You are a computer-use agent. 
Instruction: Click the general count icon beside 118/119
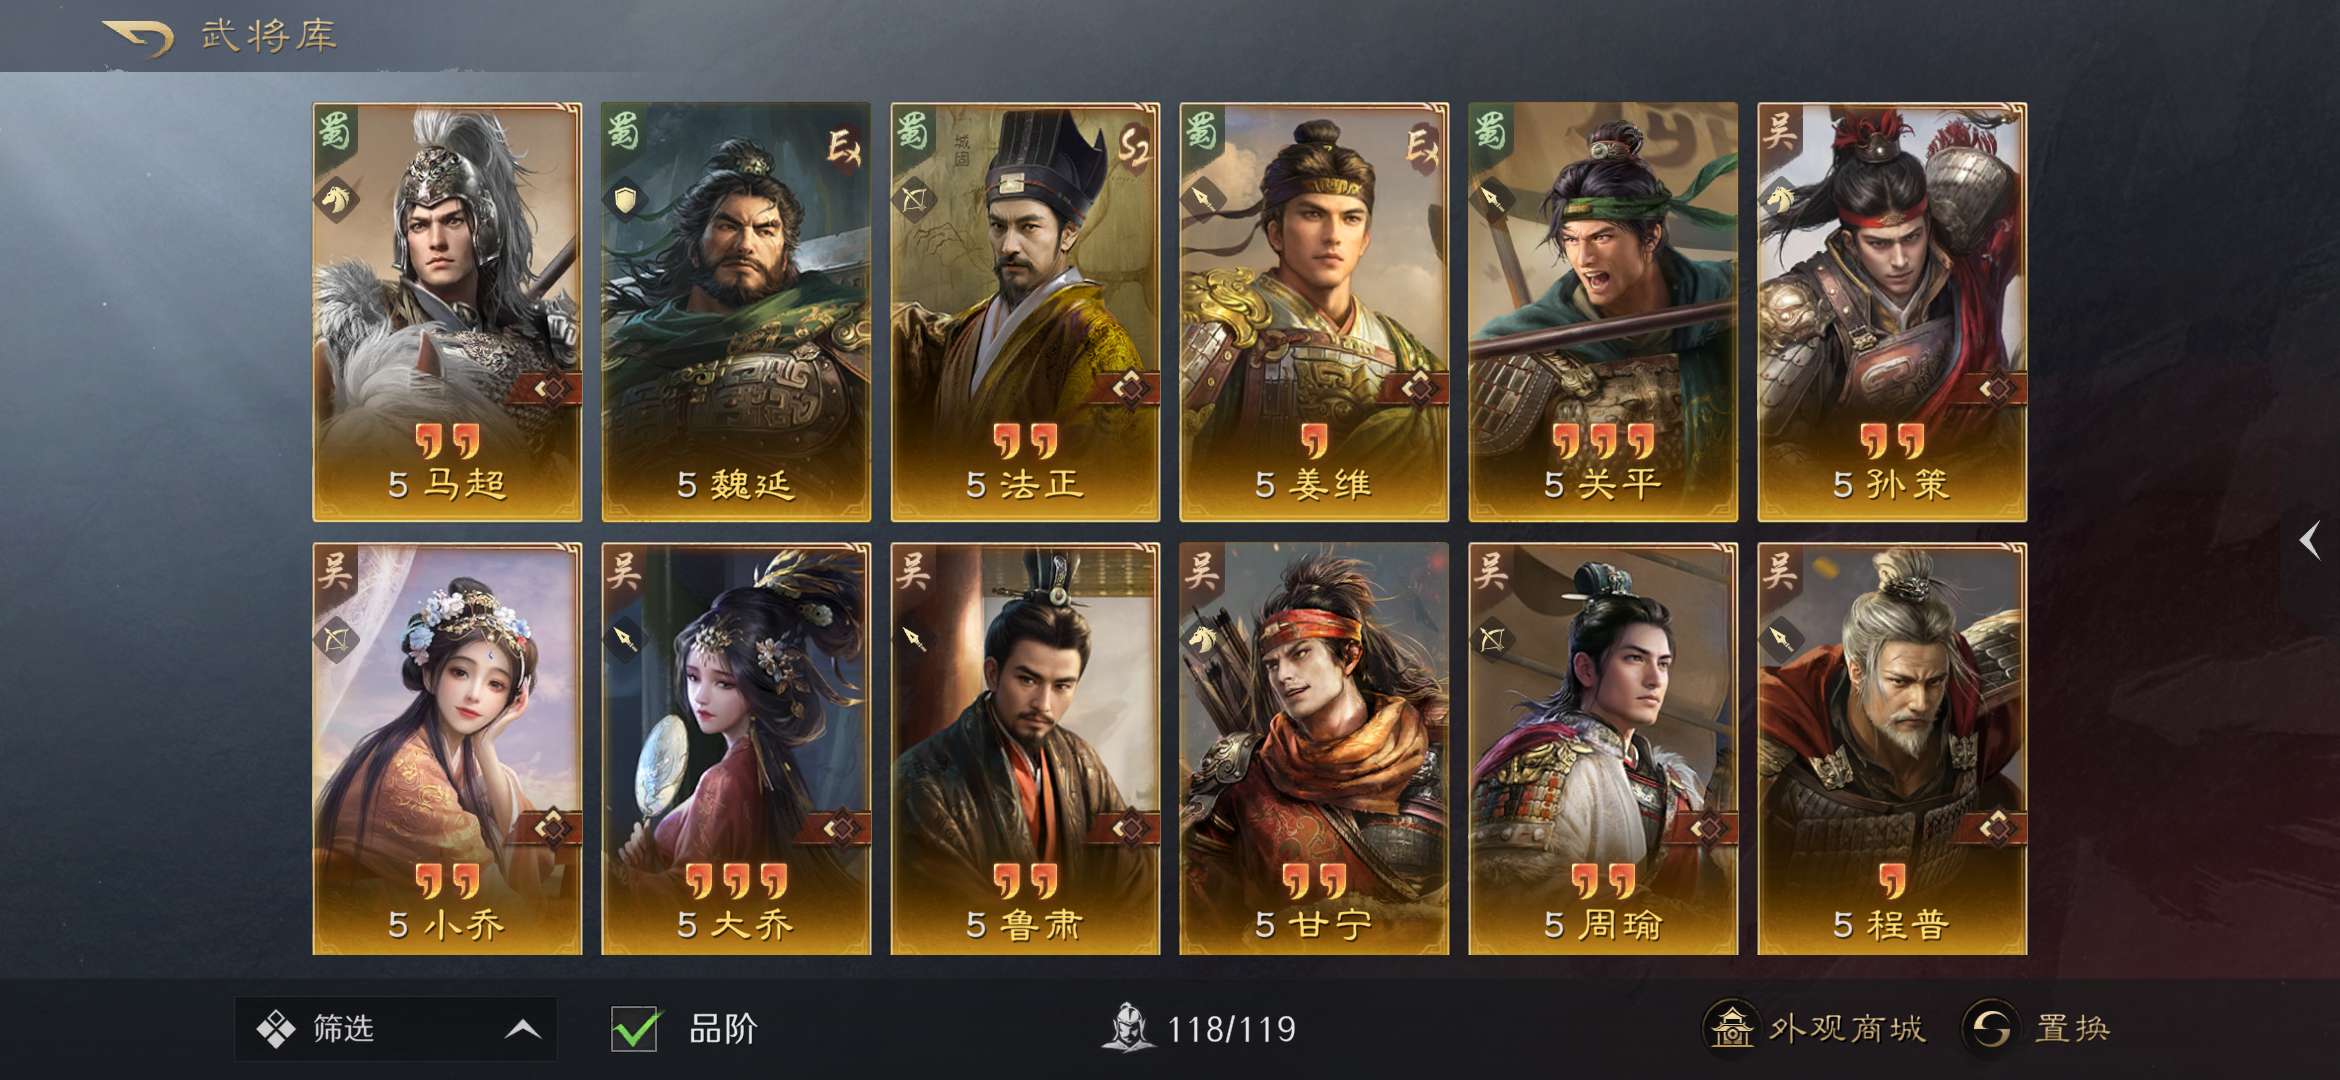point(1128,1027)
